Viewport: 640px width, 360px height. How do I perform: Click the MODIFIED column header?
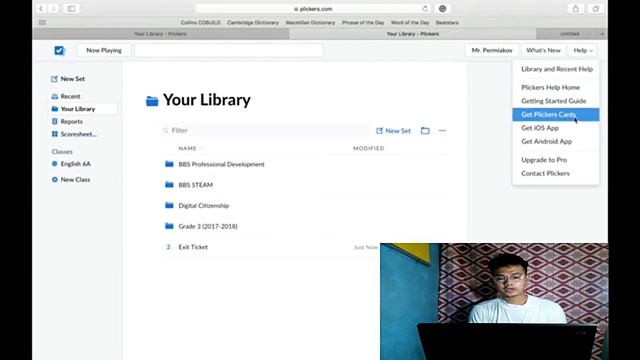[369, 148]
